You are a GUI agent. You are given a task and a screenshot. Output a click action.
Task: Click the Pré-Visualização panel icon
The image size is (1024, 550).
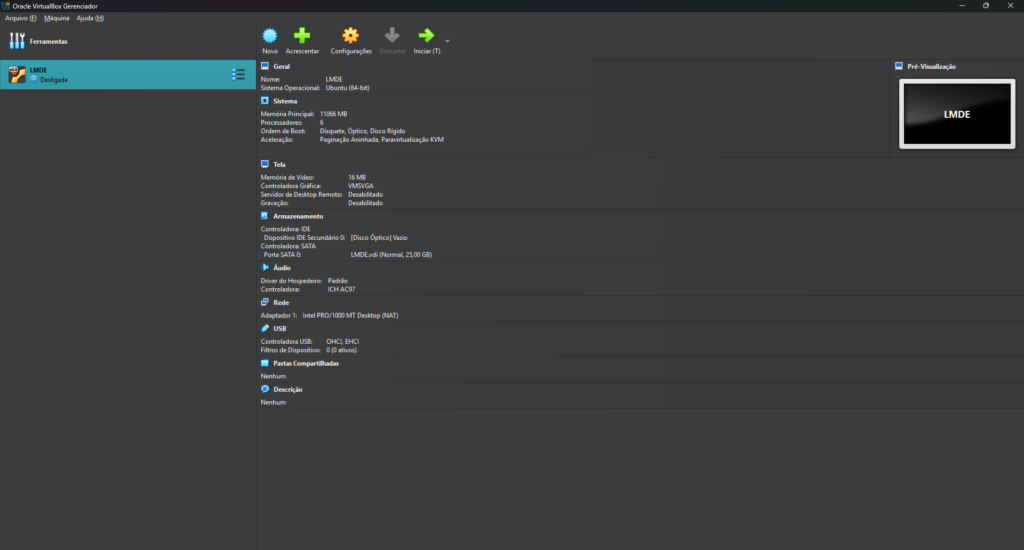pos(899,66)
